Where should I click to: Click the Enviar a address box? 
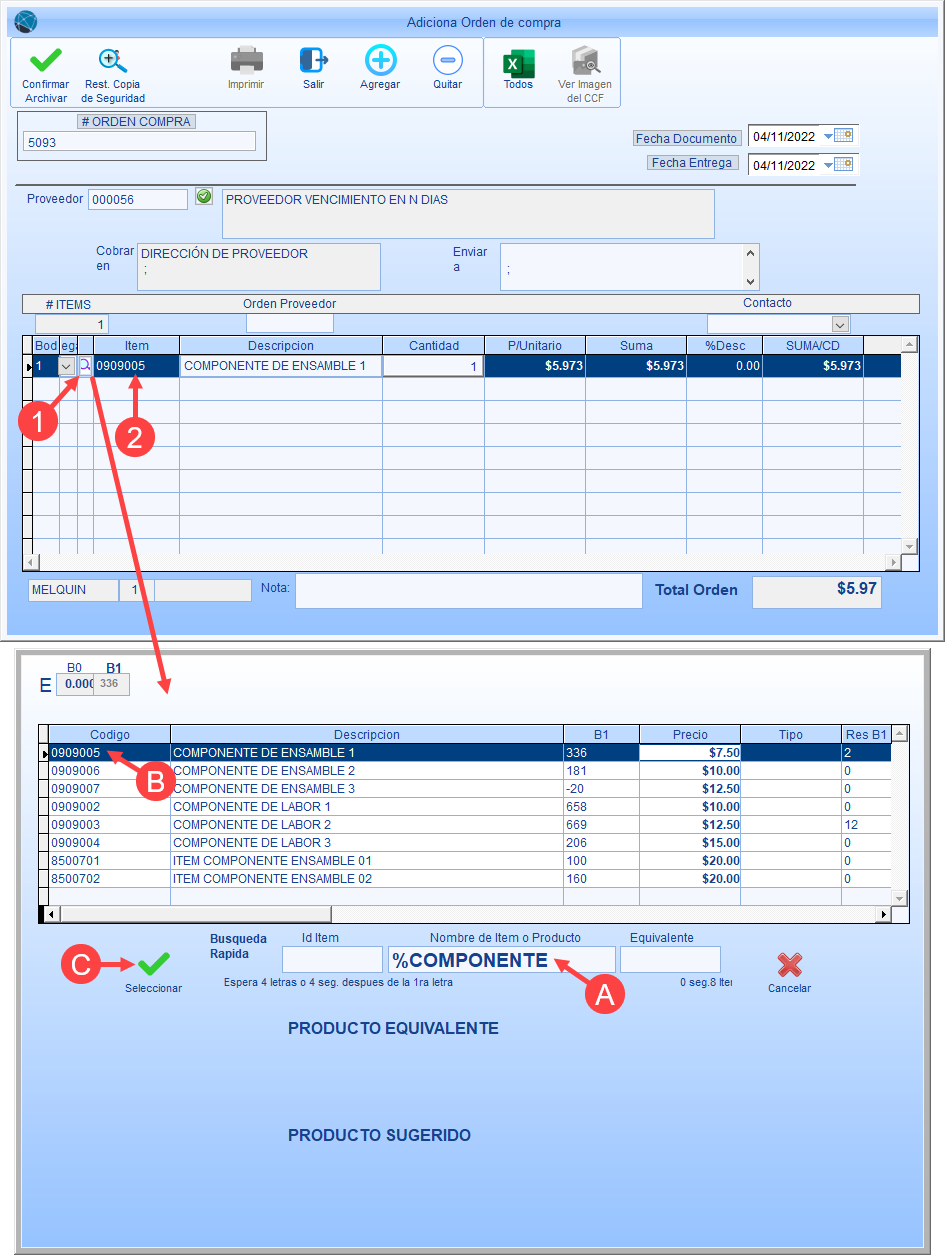click(622, 267)
